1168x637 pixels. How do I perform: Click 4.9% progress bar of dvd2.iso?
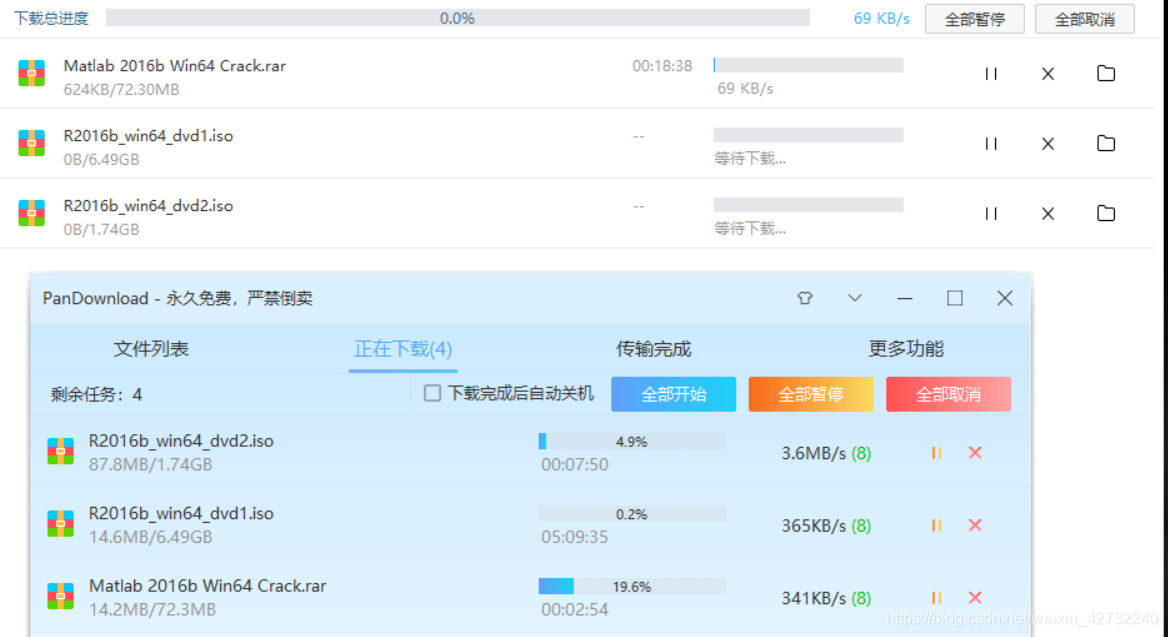click(632, 441)
